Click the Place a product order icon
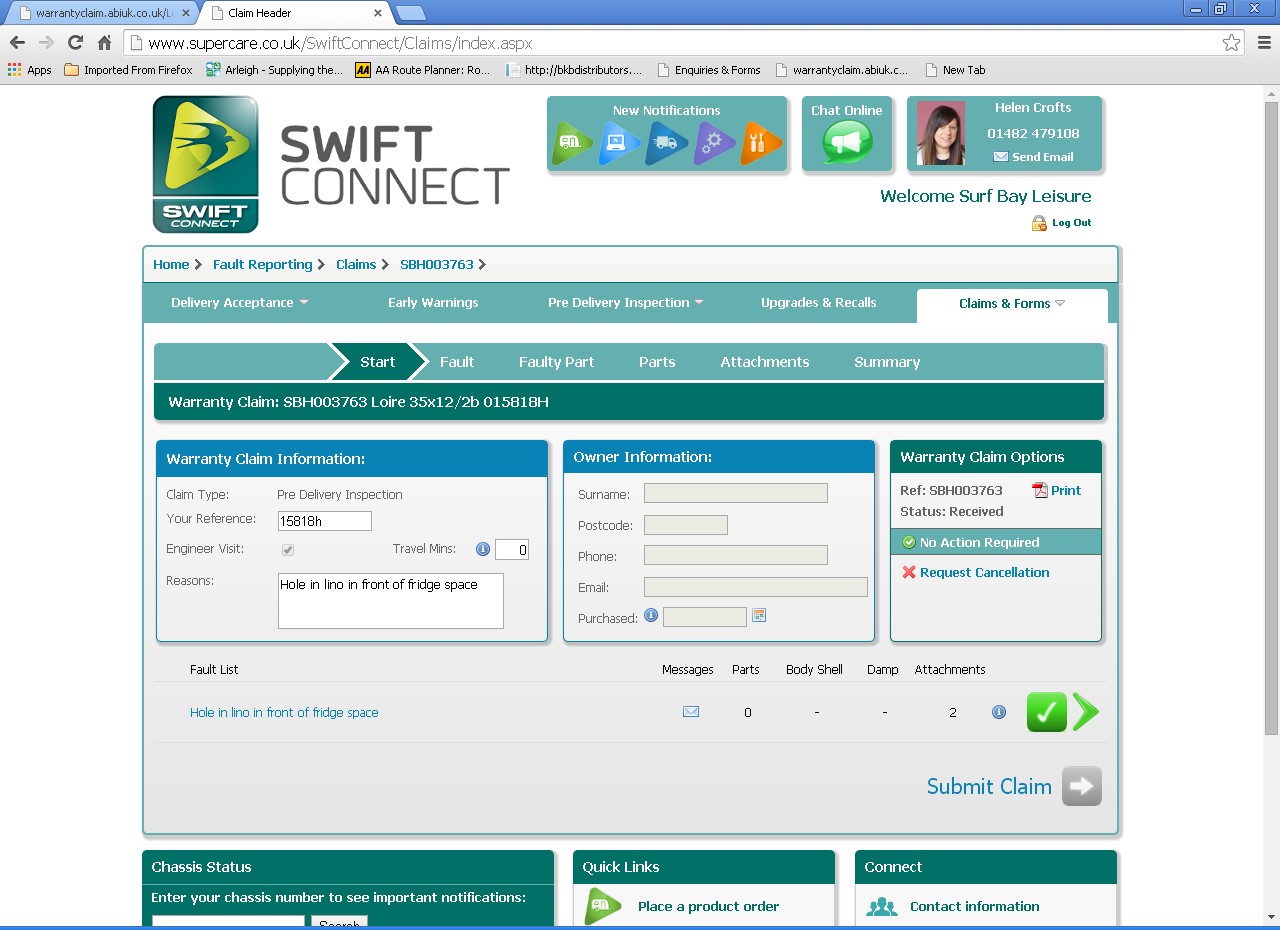 603,906
